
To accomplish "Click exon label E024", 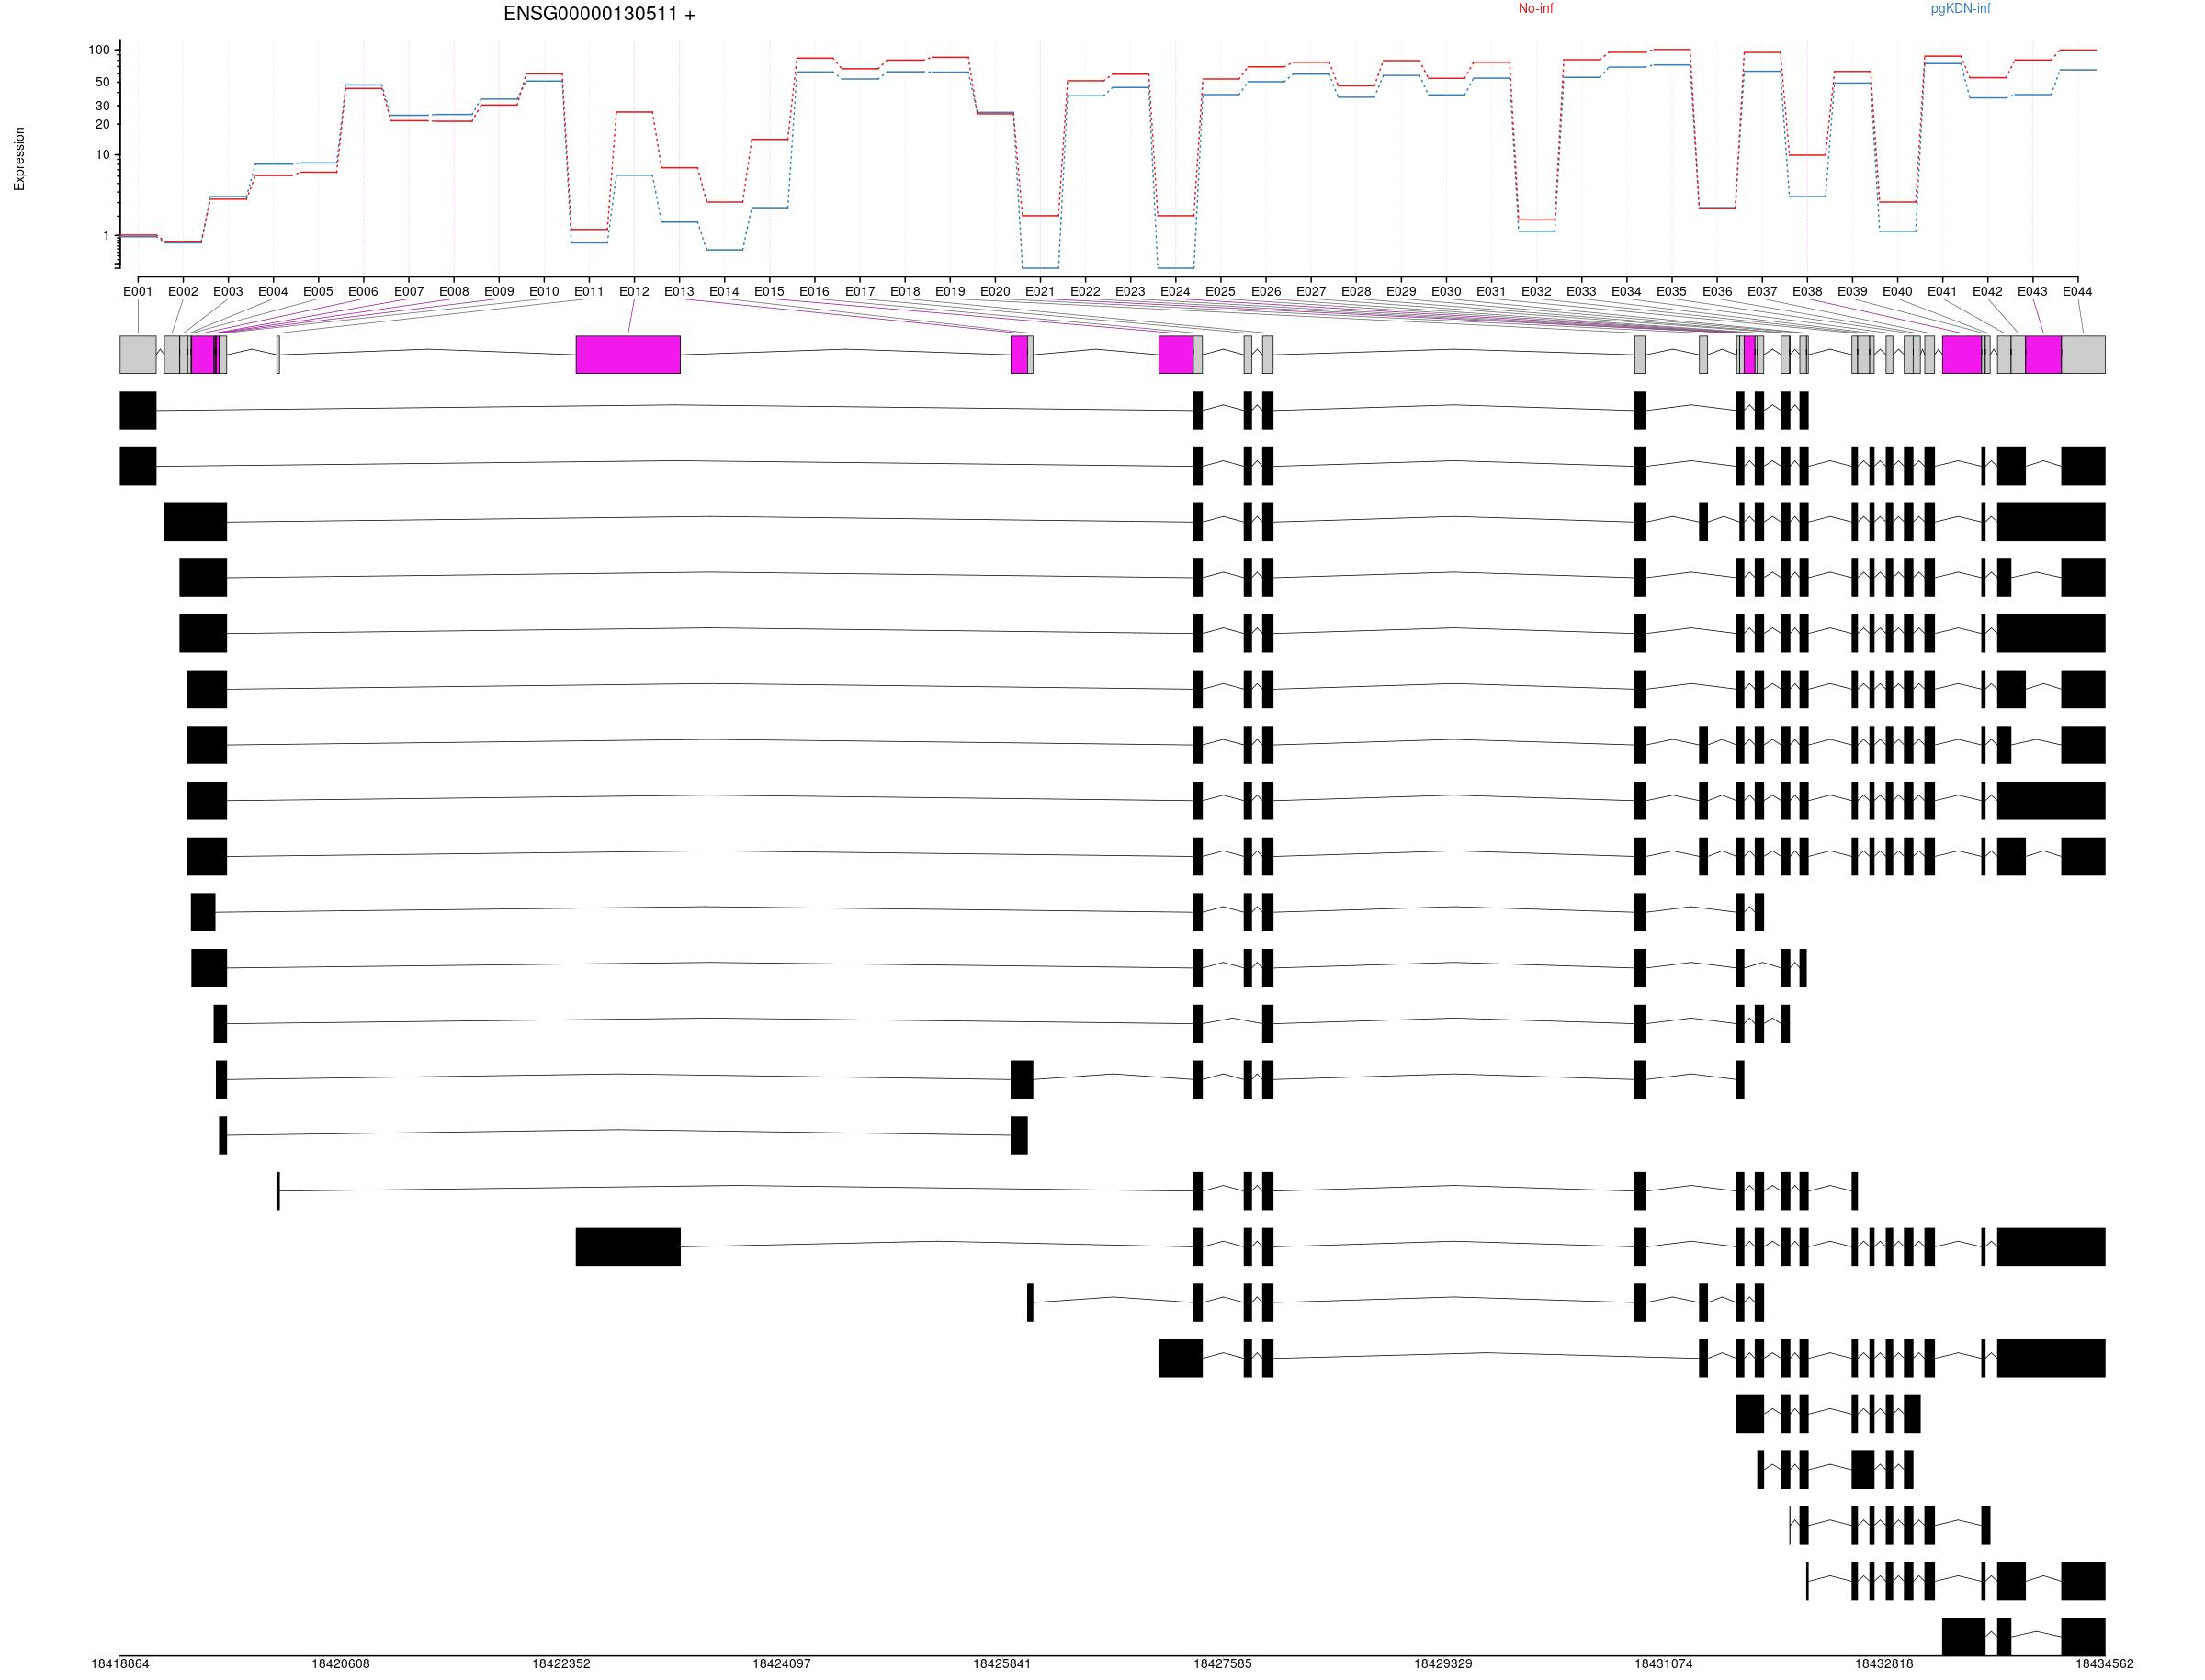I will pyautogui.click(x=1175, y=292).
